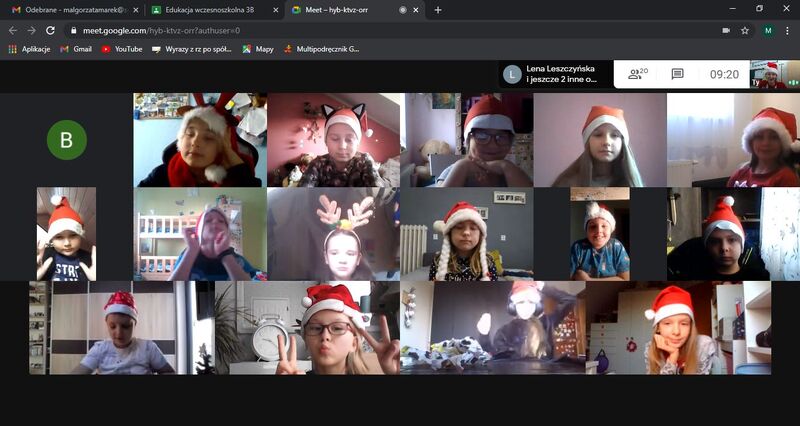Bookmark this page with the star icon
Screen dimensions: 800x426
(745, 30)
